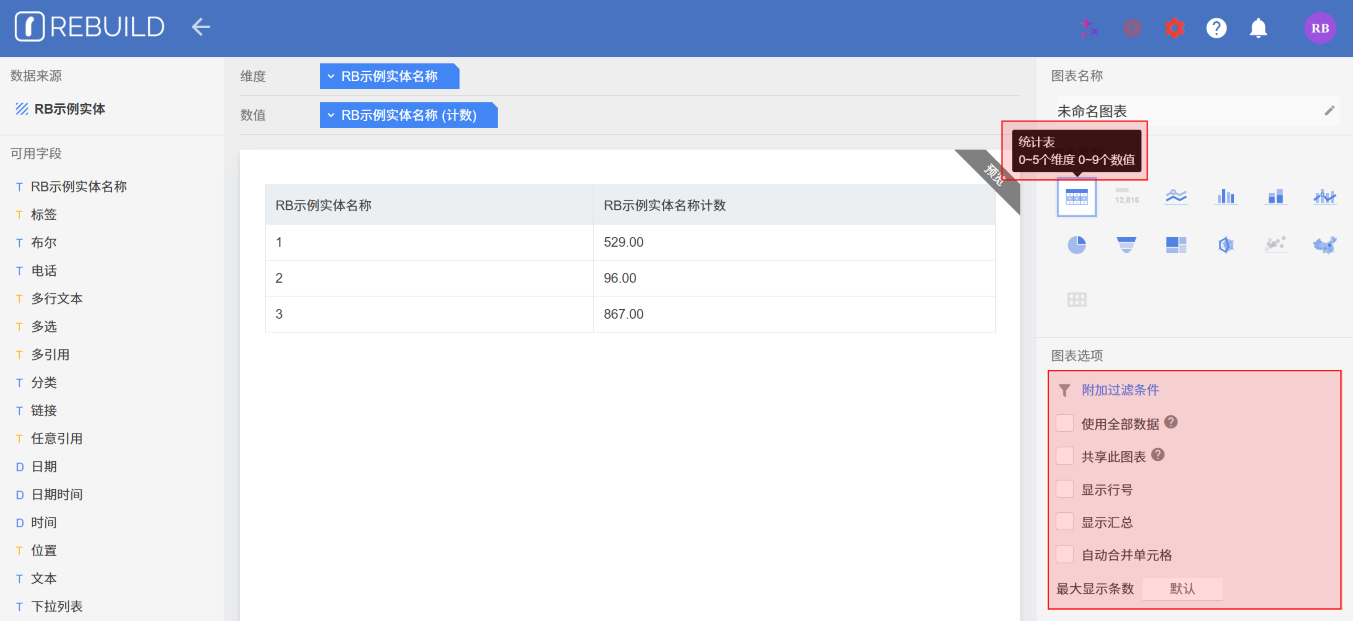The width and height of the screenshot is (1353, 621).
Task: Select the China map chart type
Action: [1325, 245]
